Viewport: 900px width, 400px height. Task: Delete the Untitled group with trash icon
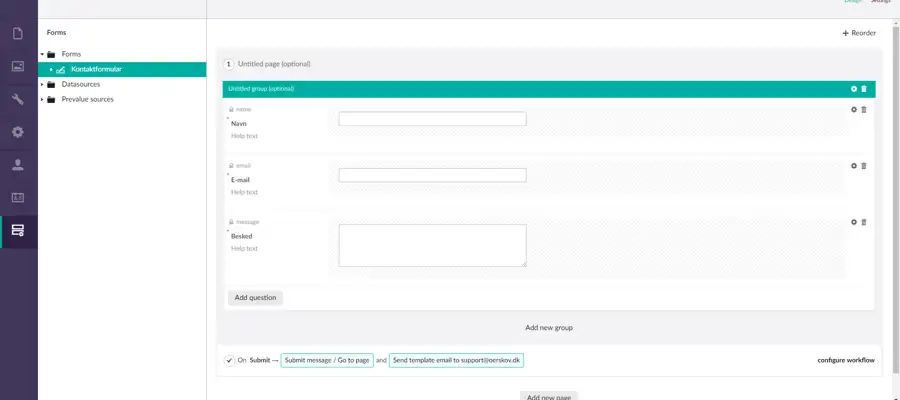[x=864, y=89]
